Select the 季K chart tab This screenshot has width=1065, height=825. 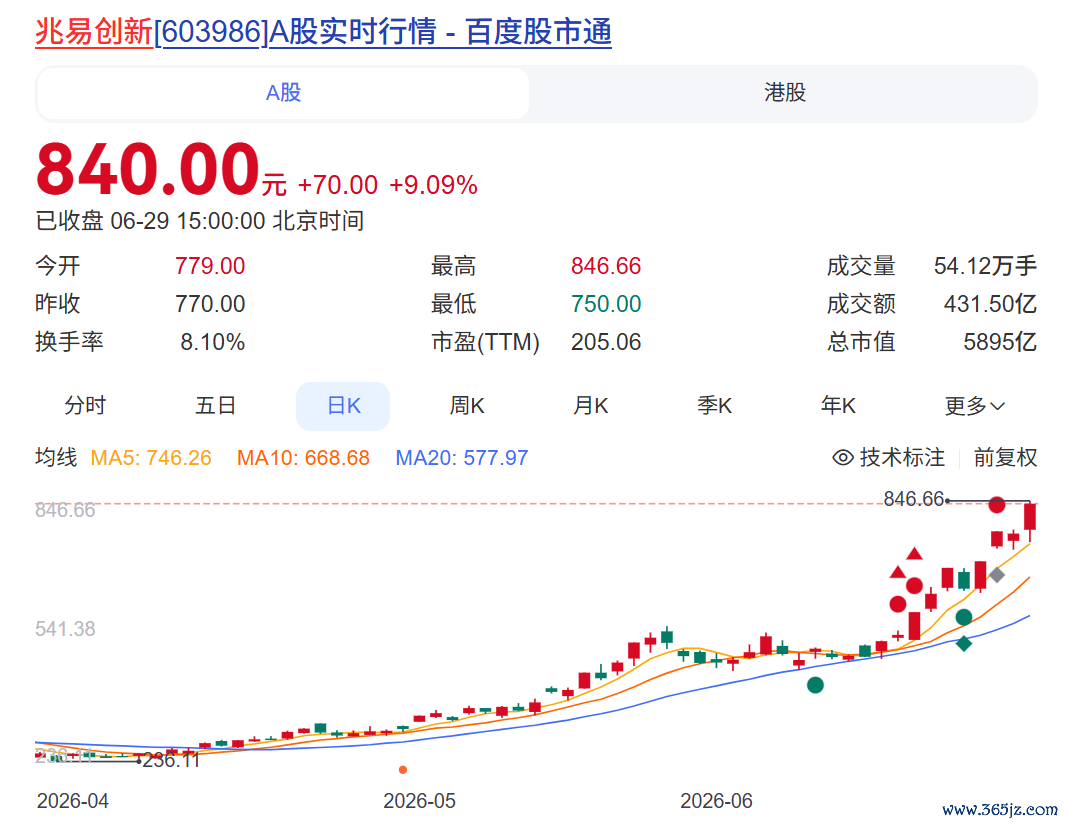[x=714, y=406]
